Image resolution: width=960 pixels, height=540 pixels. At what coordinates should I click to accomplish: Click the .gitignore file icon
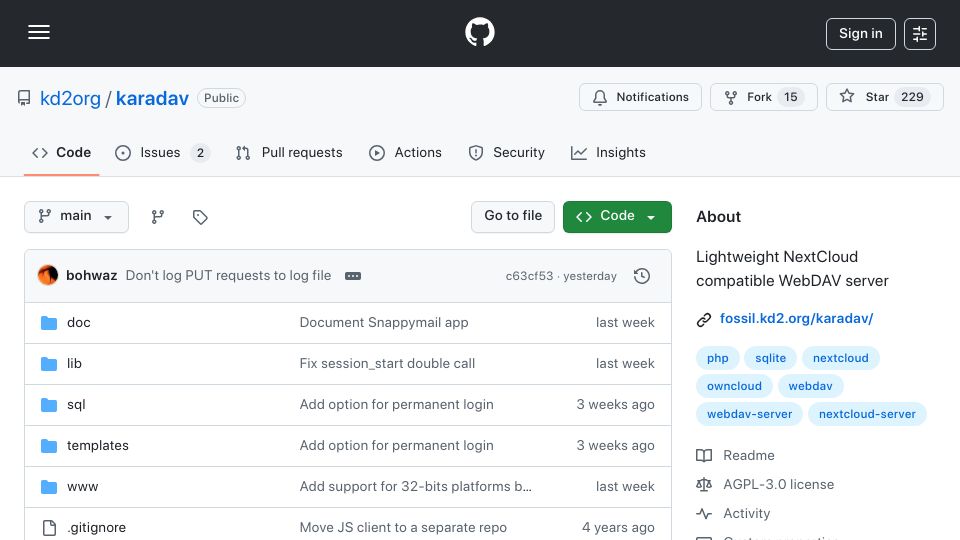[x=49, y=528]
